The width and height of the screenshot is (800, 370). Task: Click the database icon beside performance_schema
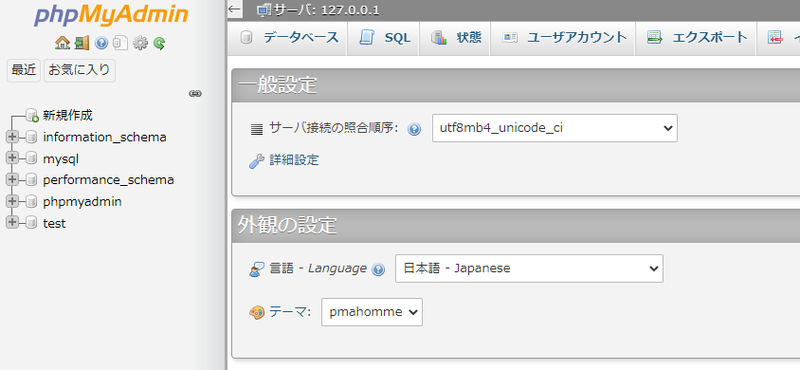click(31, 180)
